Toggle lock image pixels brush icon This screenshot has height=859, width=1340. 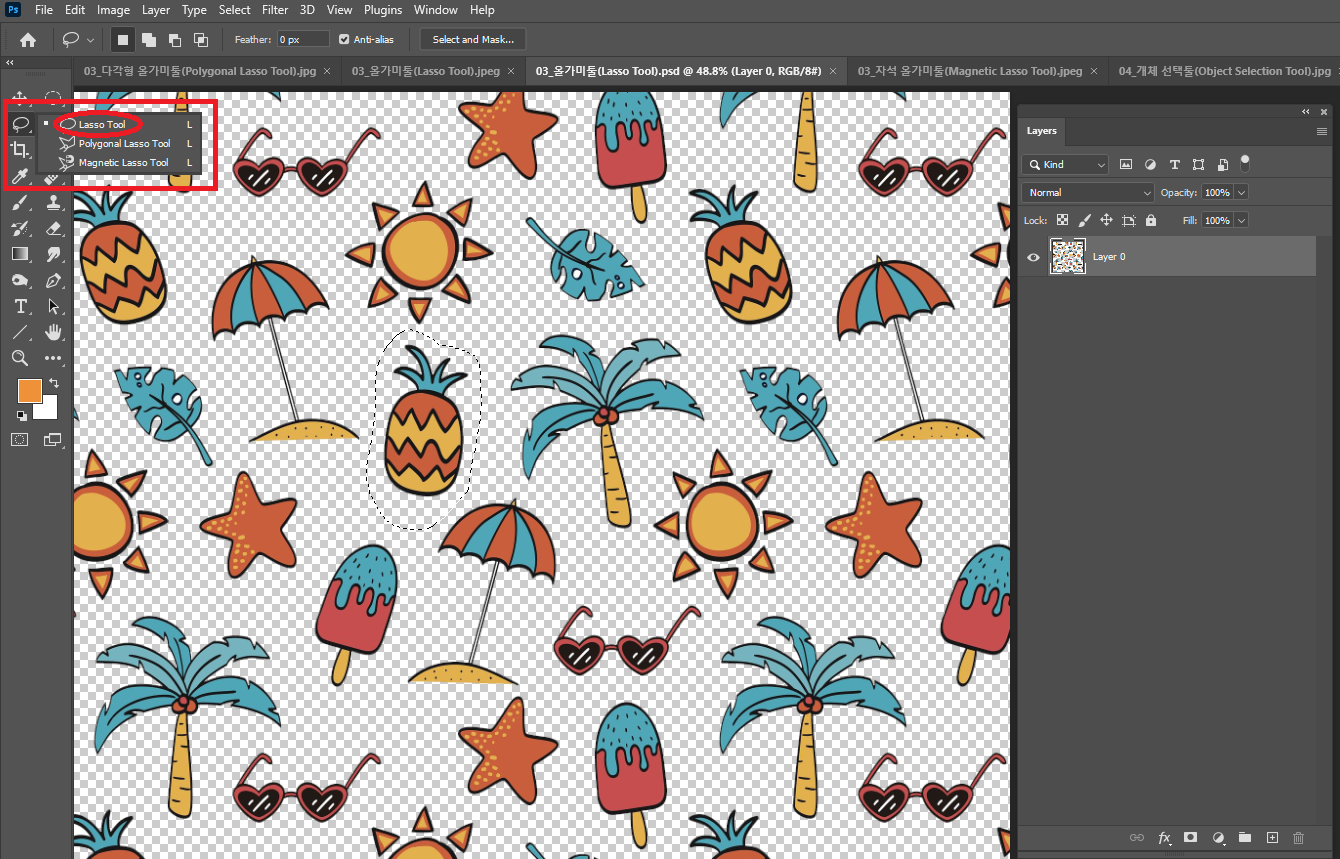(x=1085, y=220)
